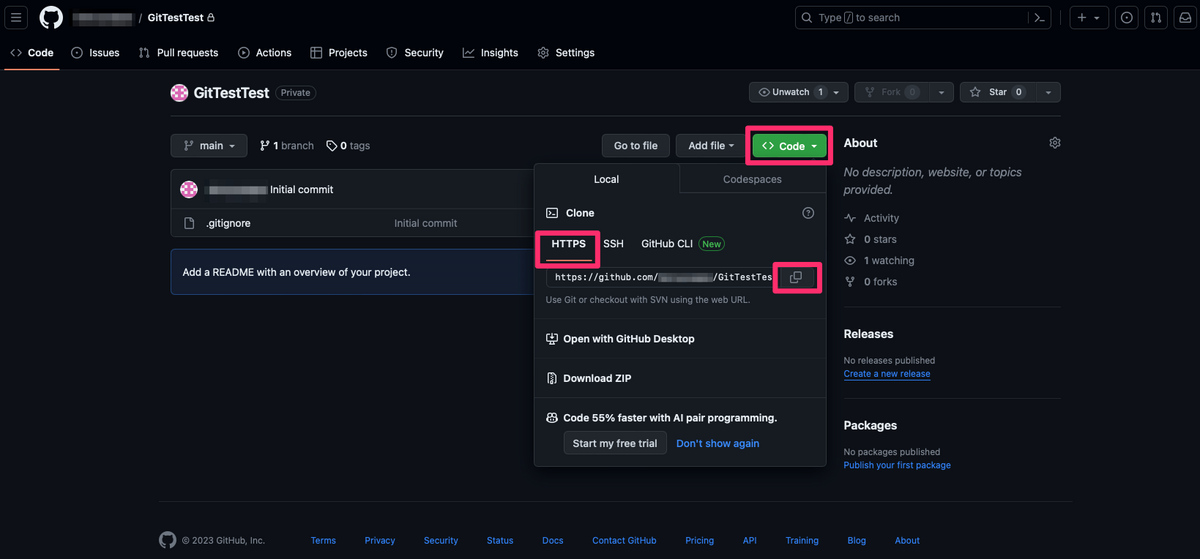
Task: Copy the clone URL to clipboard
Action: pos(796,277)
